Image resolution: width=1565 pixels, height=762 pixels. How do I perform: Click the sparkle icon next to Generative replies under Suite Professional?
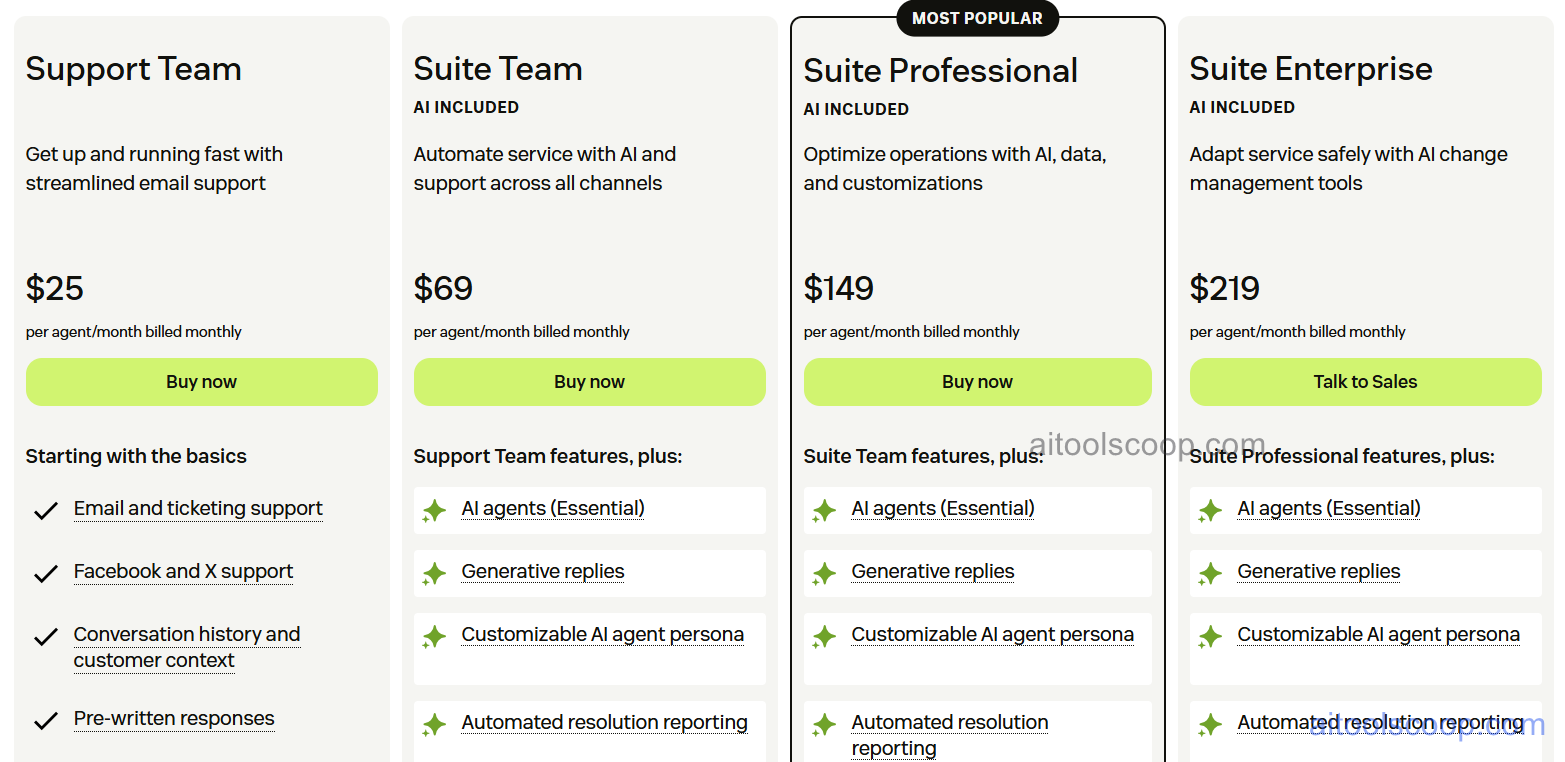(824, 573)
